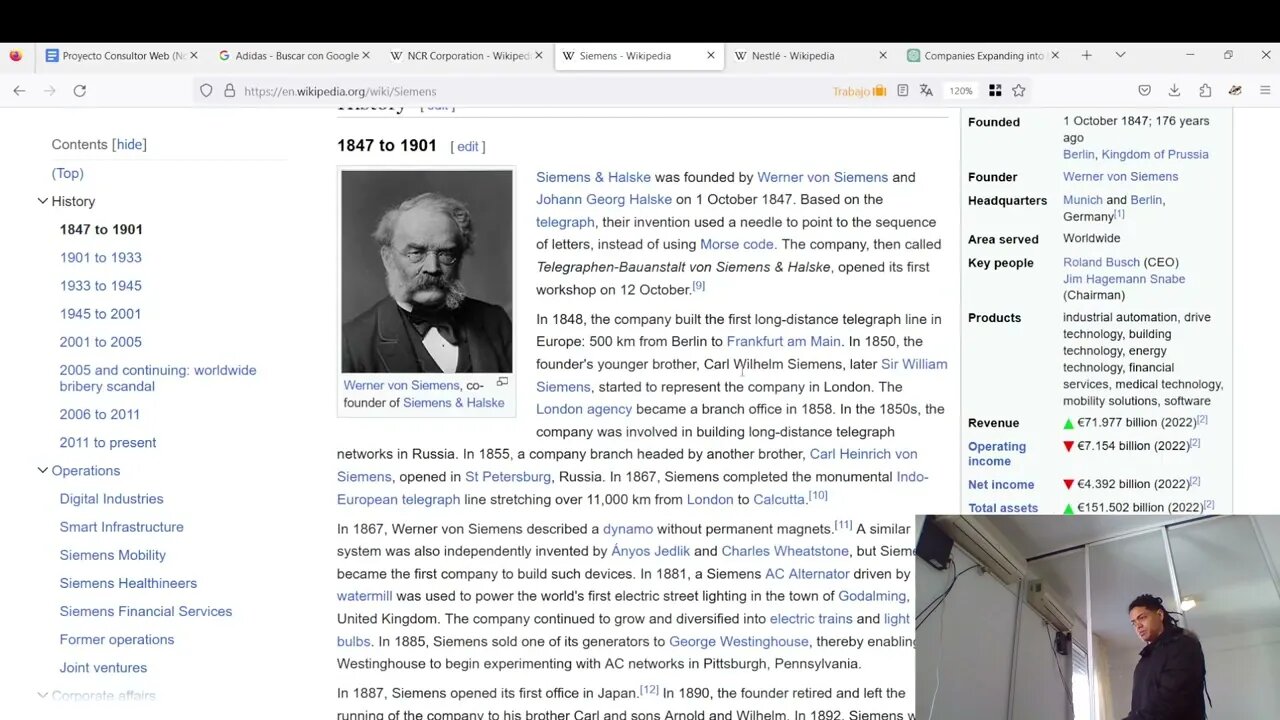Open Joint ventures contents entry

coord(103,667)
